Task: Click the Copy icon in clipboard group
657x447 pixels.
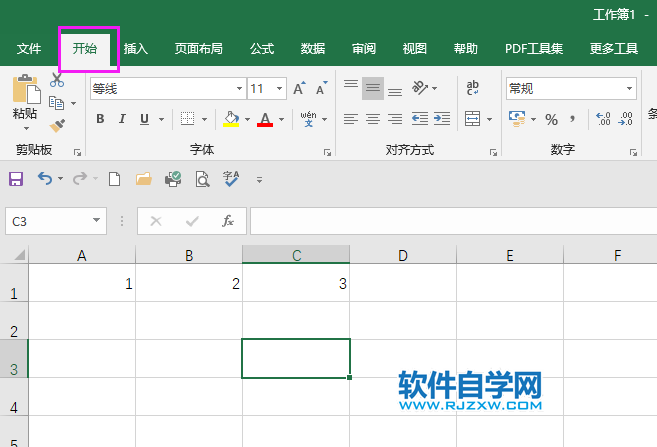Action: pyautogui.click(x=57, y=103)
